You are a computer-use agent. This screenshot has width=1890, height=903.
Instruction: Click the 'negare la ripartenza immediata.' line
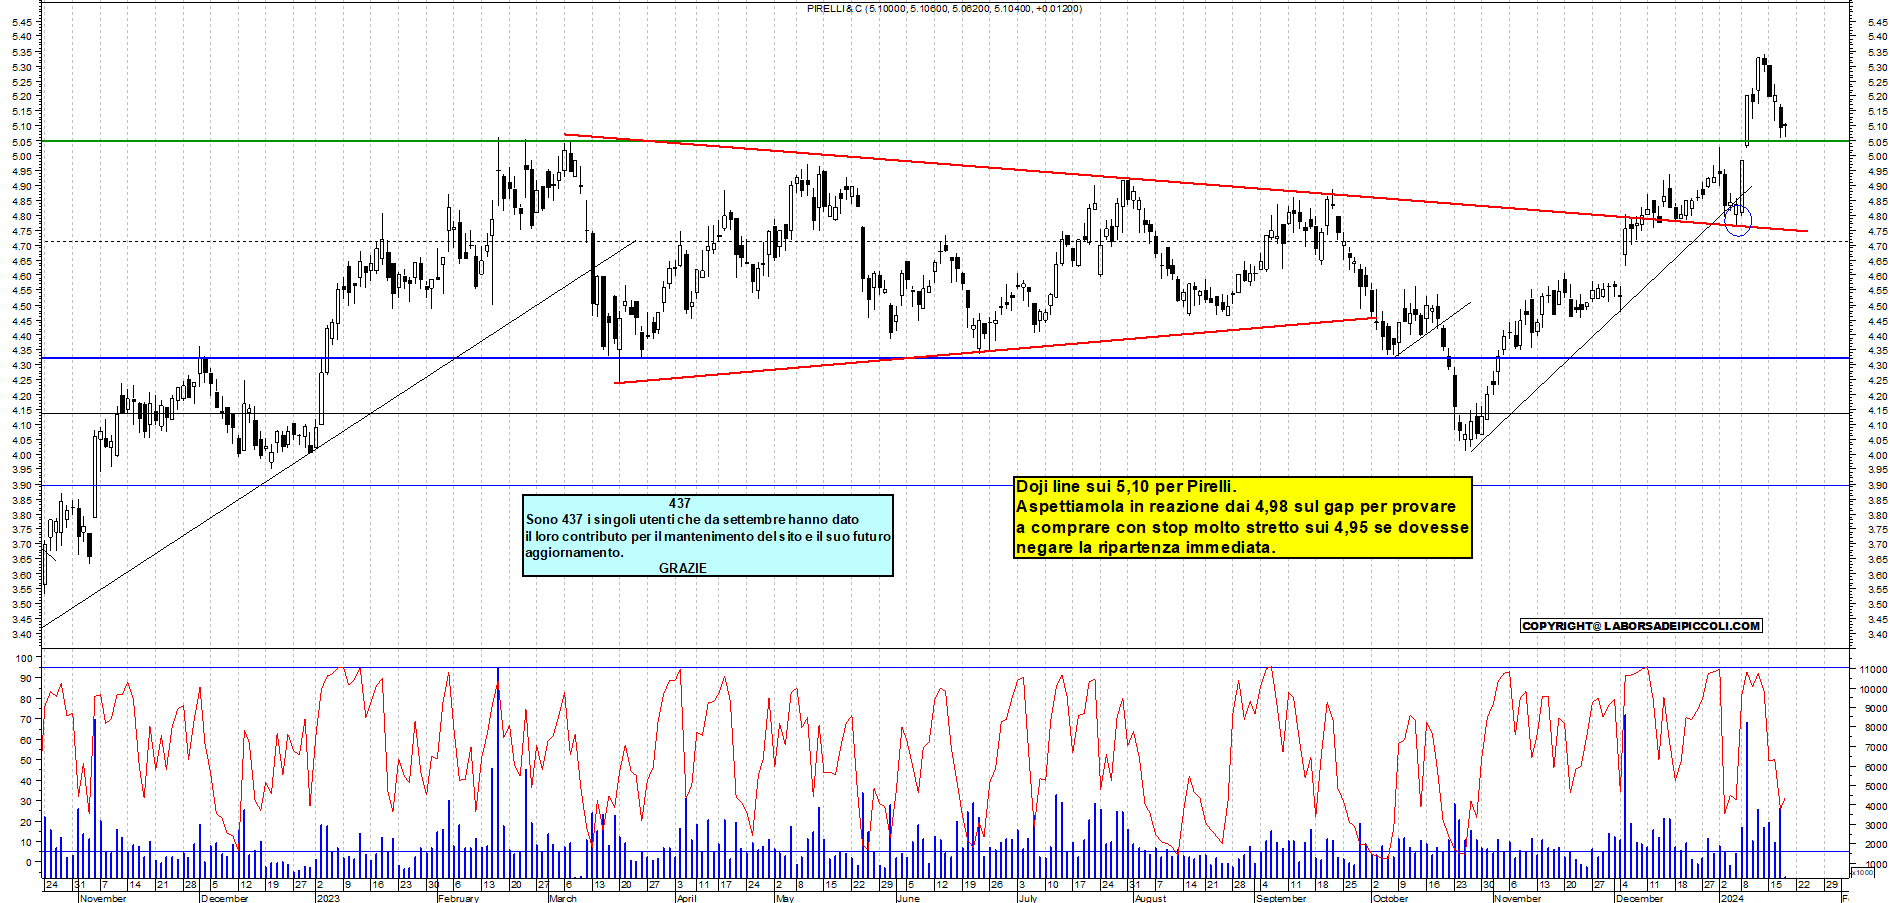pyautogui.click(x=1146, y=547)
